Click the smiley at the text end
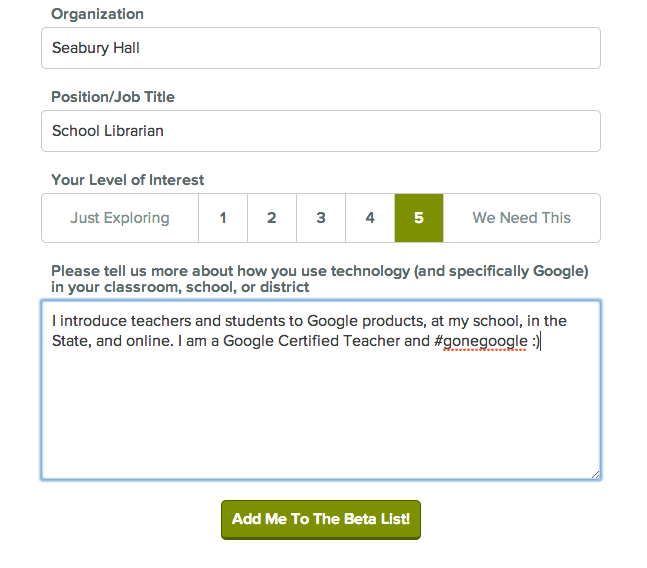 536,342
